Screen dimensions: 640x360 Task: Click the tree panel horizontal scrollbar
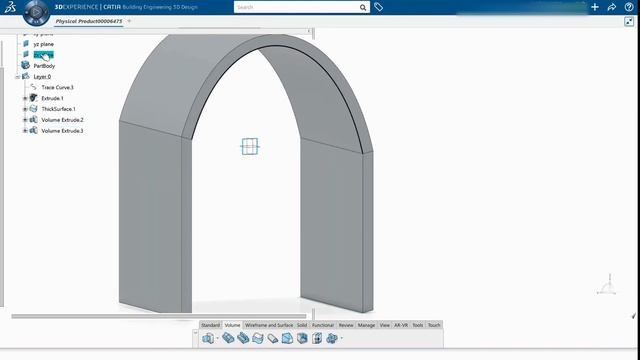pyautogui.click(x=159, y=316)
